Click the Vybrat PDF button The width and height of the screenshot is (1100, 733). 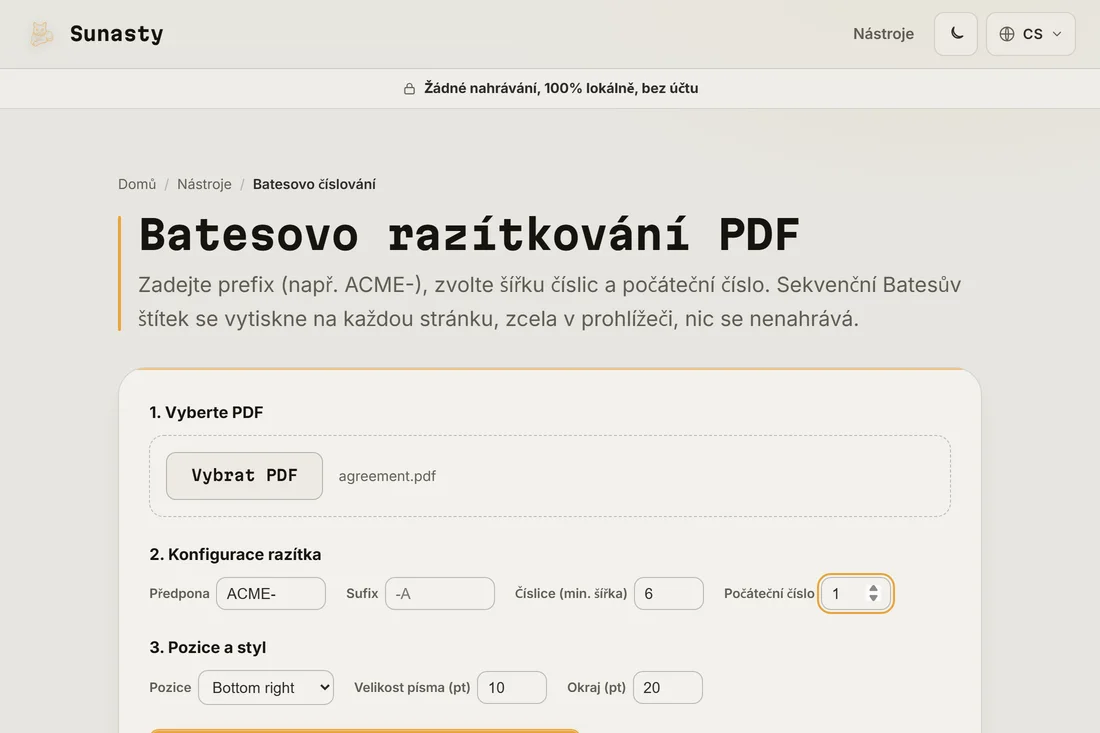pyautogui.click(x=244, y=476)
